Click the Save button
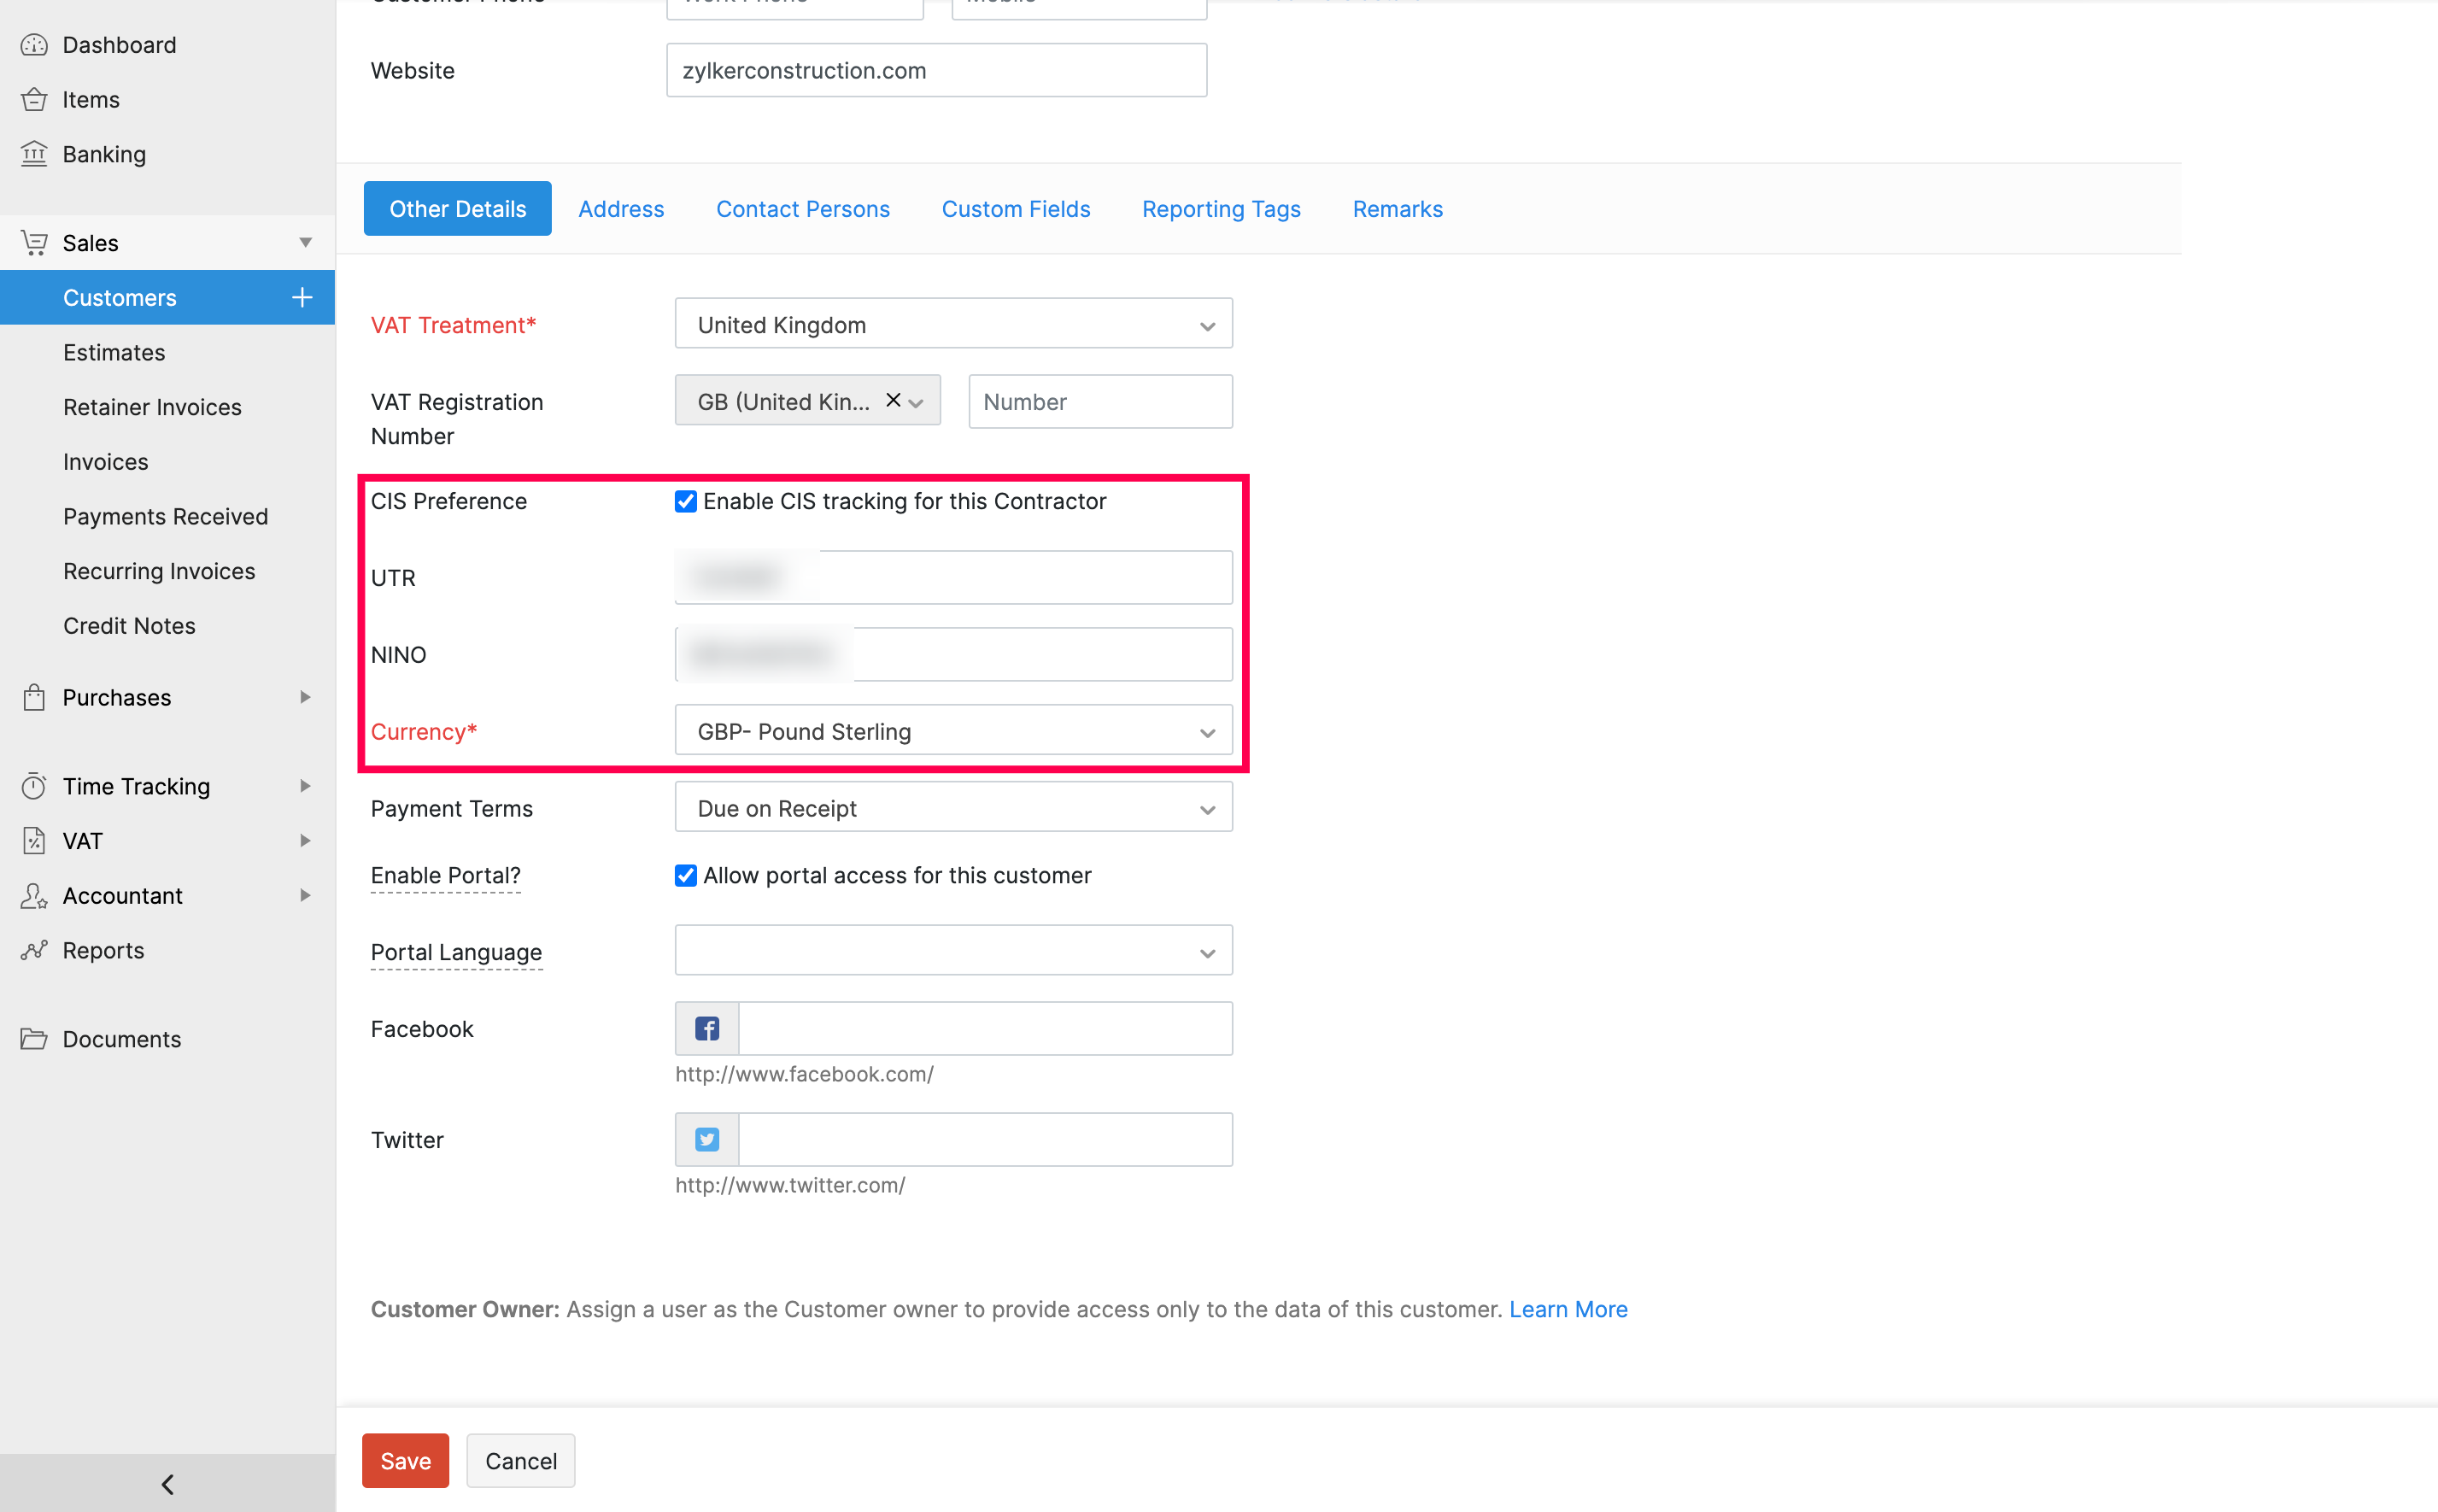The width and height of the screenshot is (2438, 1512). [x=404, y=1460]
